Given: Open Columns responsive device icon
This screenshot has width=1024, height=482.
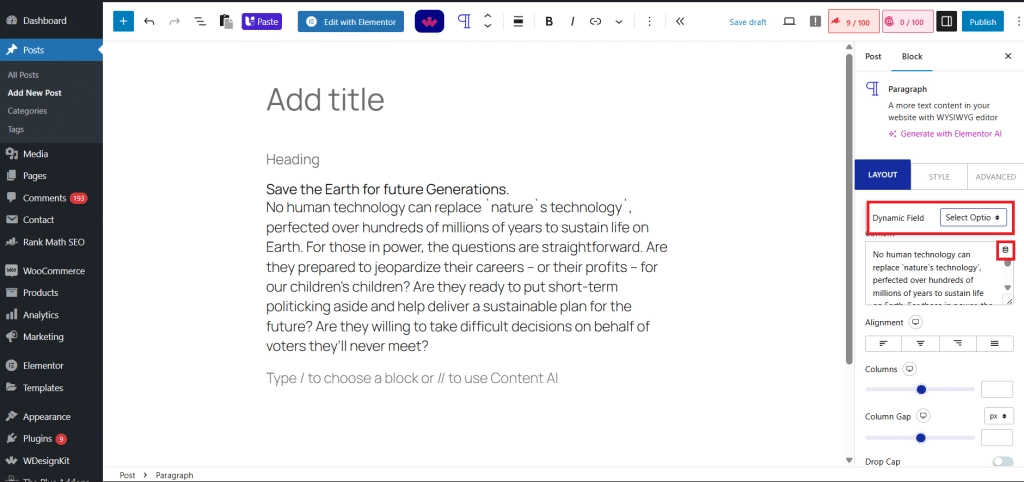Looking at the screenshot, I should (x=909, y=369).
